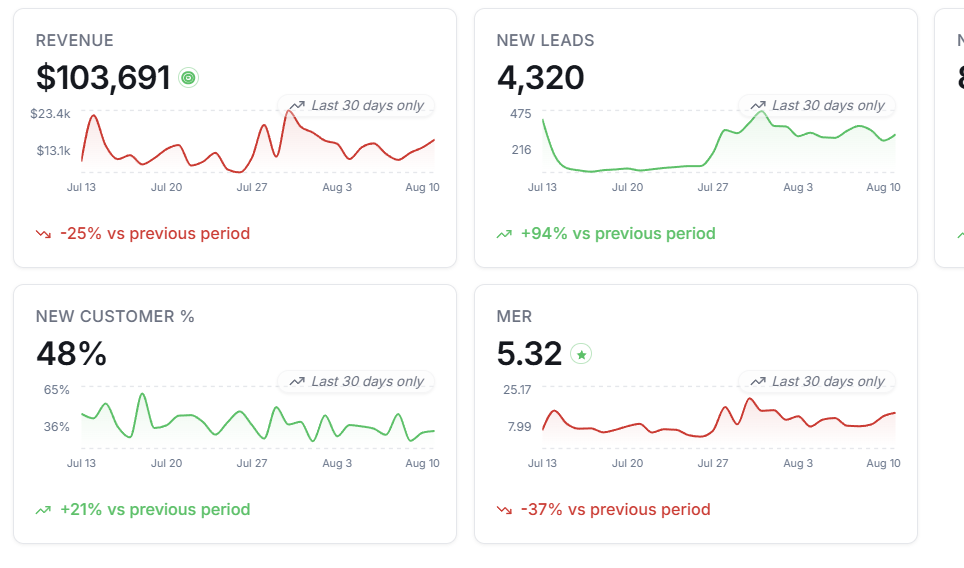This screenshot has height=568, width=964.
Task: Click the Aug 3 marker on New Leads chart
Action: pyautogui.click(x=798, y=187)
